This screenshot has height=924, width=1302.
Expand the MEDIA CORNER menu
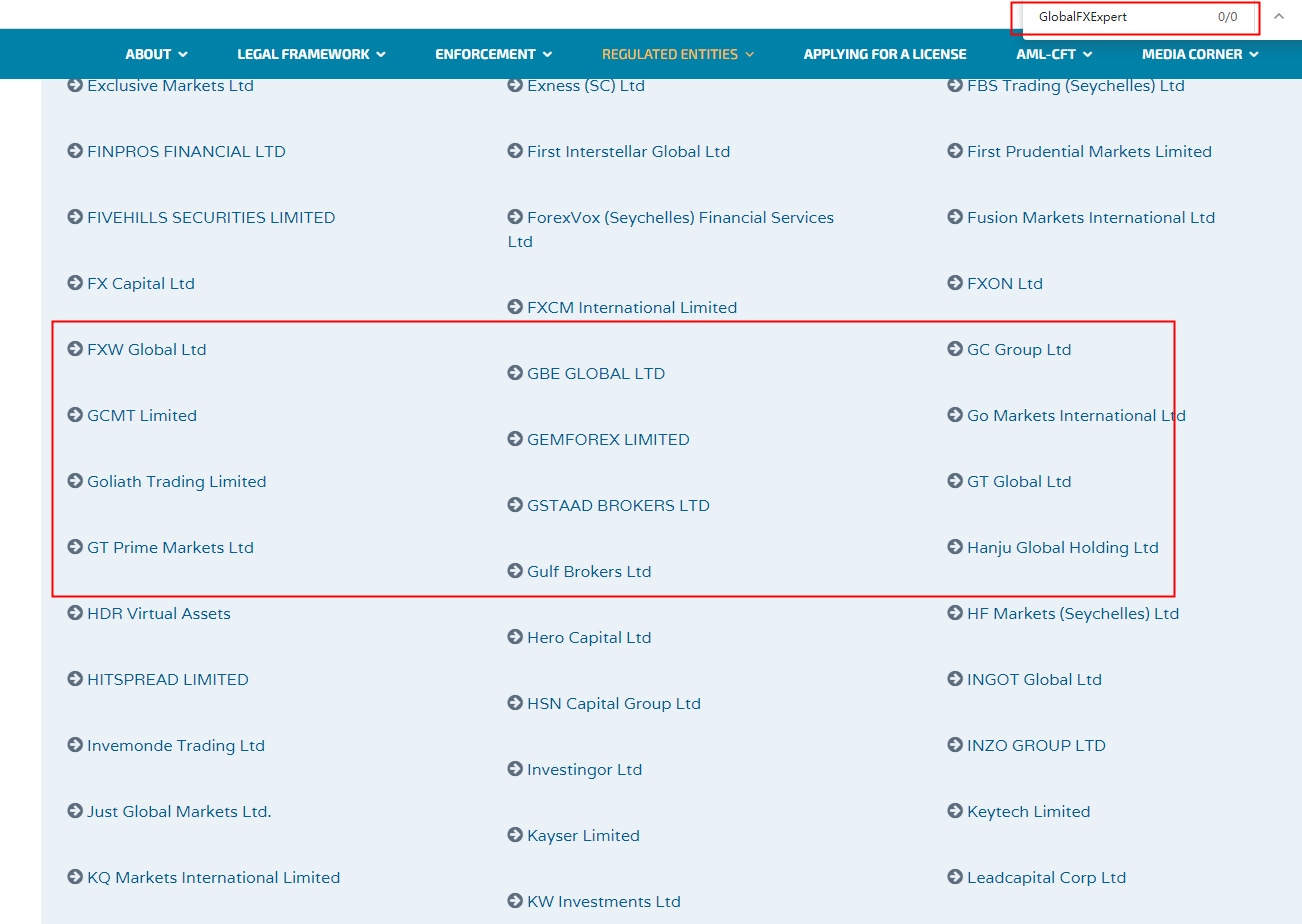(x=1200, y=54)
